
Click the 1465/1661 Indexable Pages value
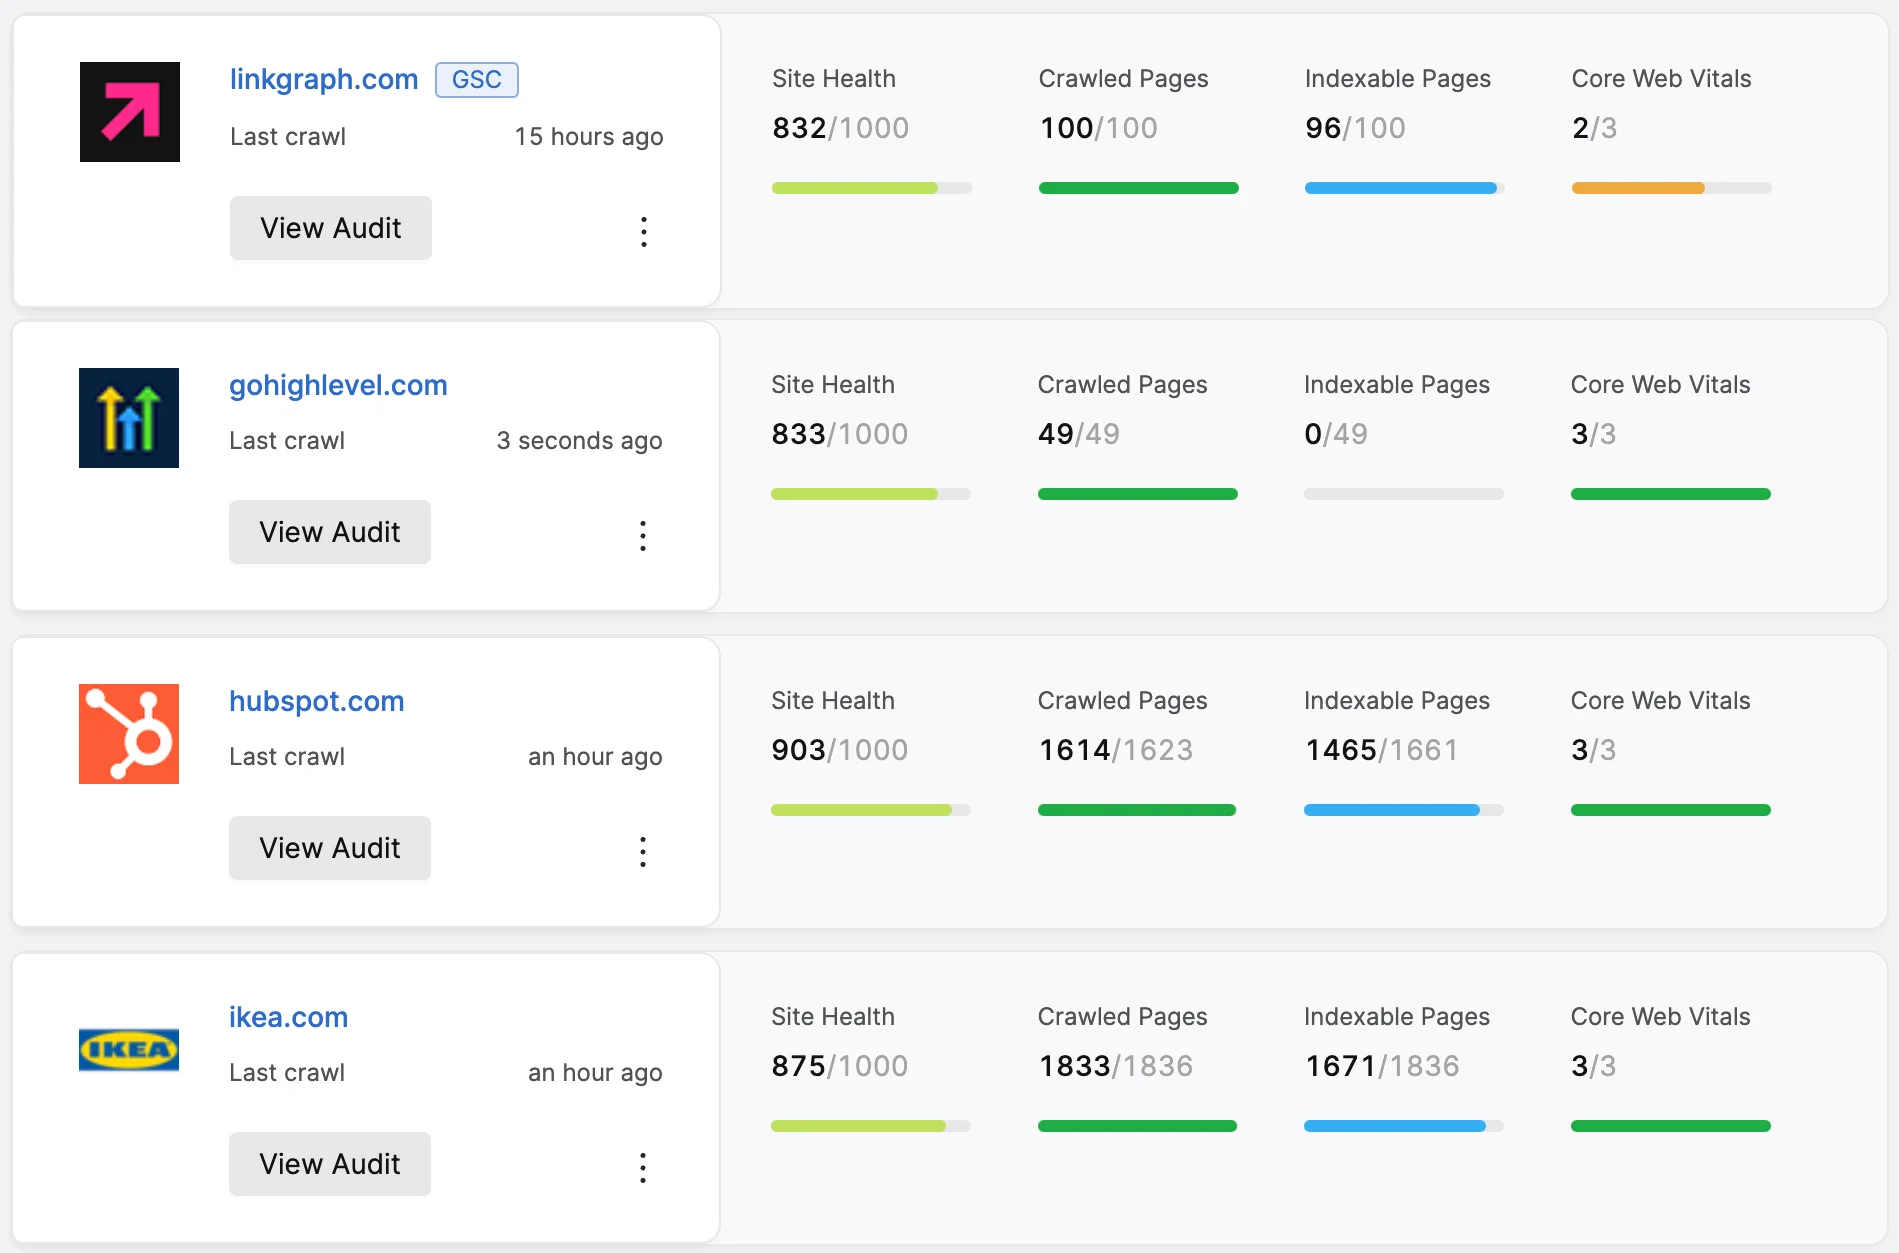coord(1382,750)
